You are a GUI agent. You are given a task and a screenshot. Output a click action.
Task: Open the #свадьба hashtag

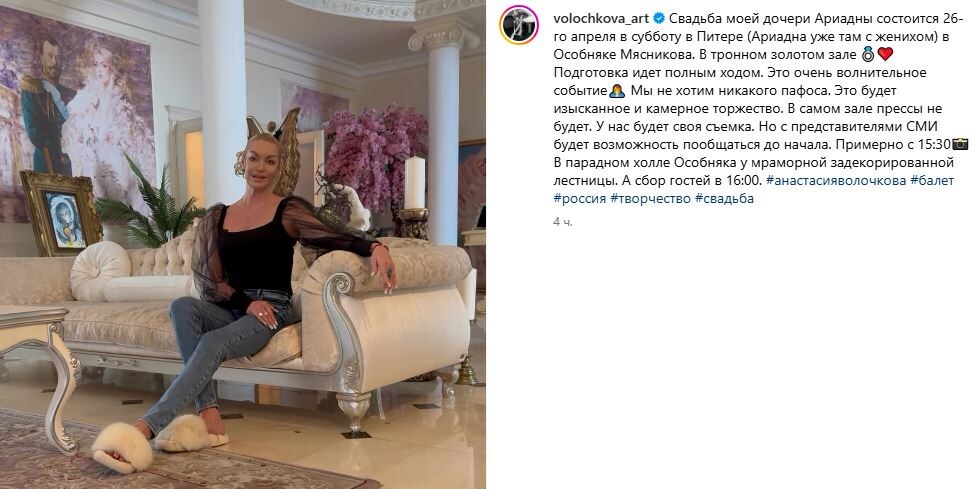point(724,198)
